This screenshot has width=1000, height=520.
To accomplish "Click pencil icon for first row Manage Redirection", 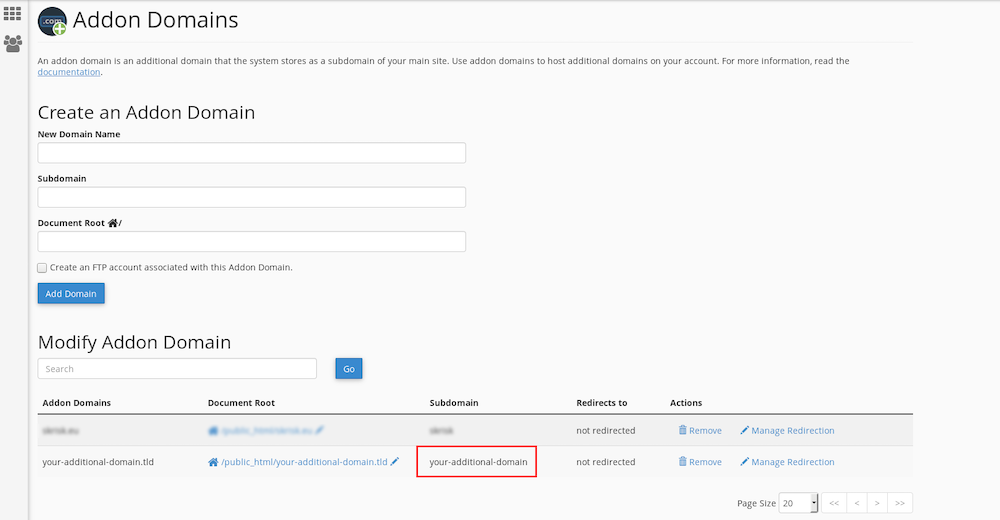I will [744, 431].
